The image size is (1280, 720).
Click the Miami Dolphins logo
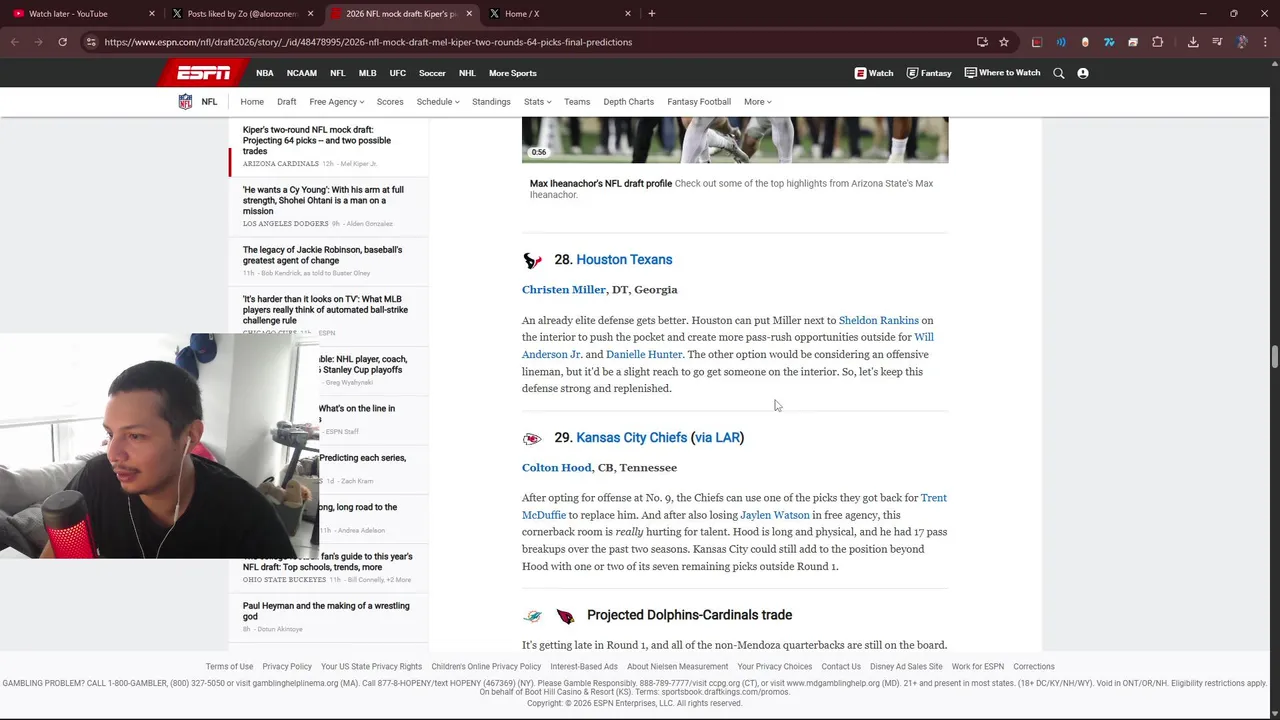(x=533, y=616)
